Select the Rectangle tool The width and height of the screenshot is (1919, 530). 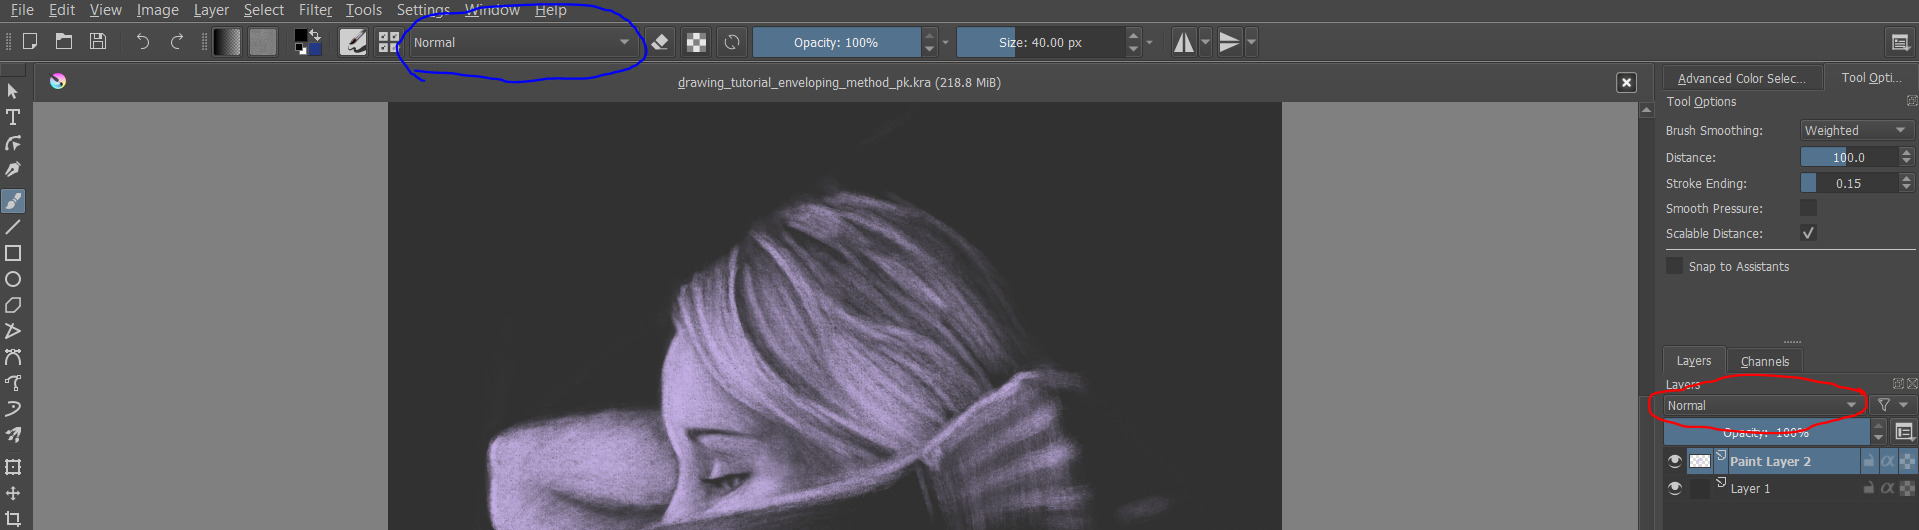(x=13, y=253)
